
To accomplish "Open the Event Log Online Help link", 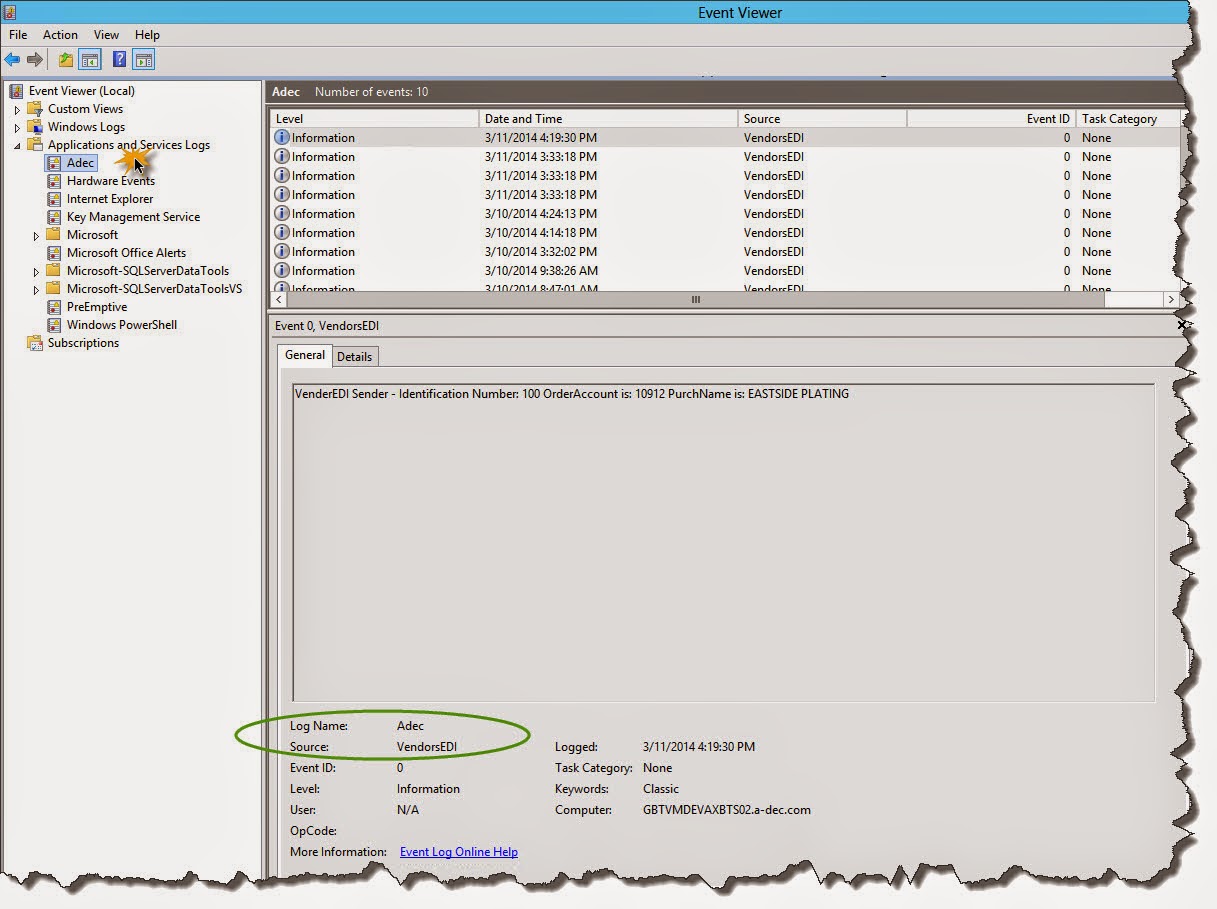I will click(459, 852).
